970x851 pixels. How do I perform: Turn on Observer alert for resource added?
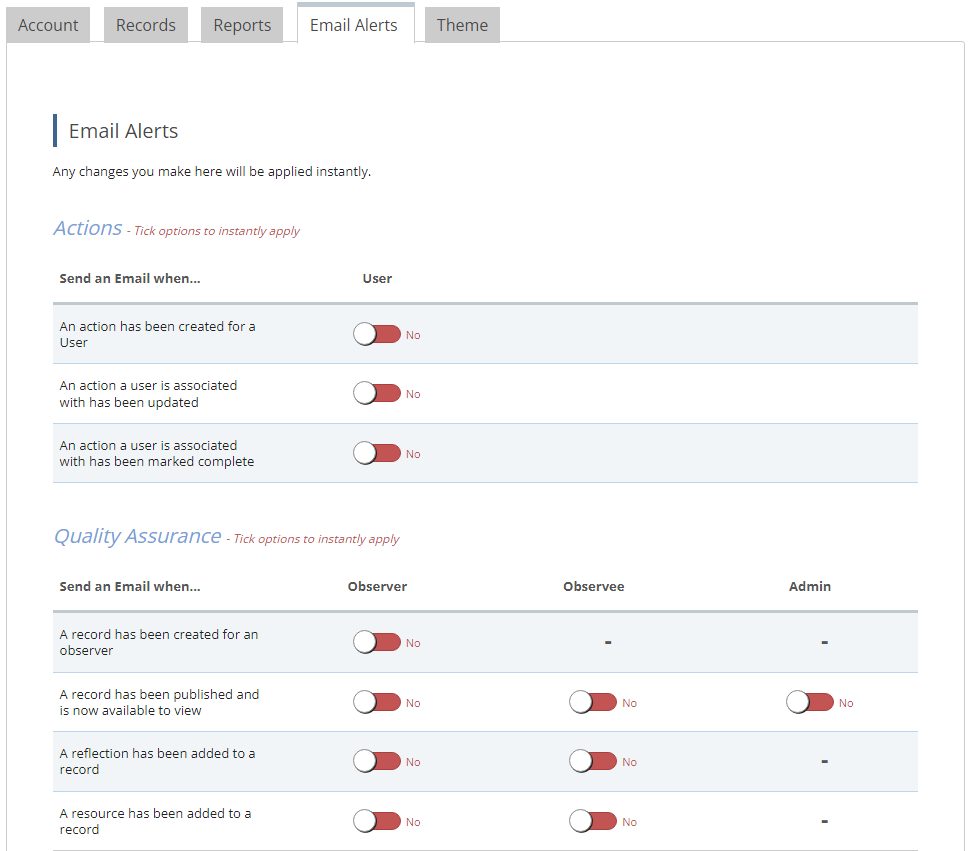377,822
